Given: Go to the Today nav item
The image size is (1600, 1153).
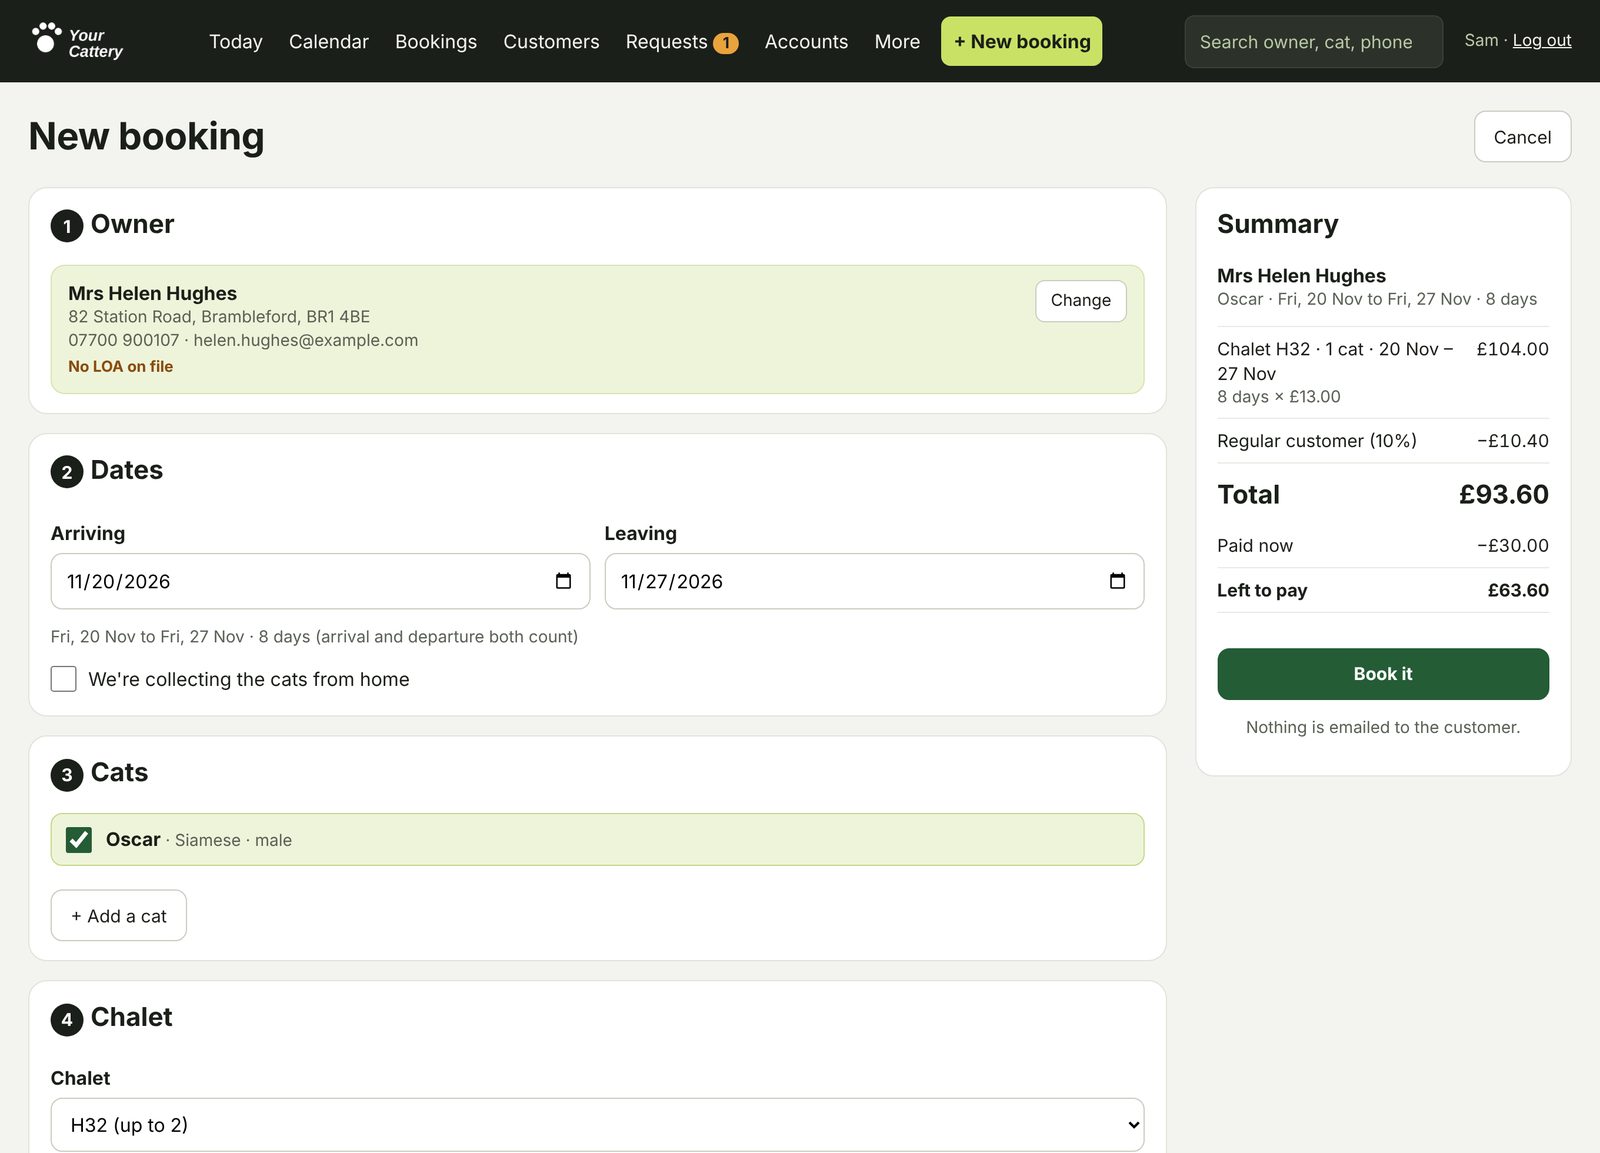Looking at the screenshot, I should coord(236,42).
